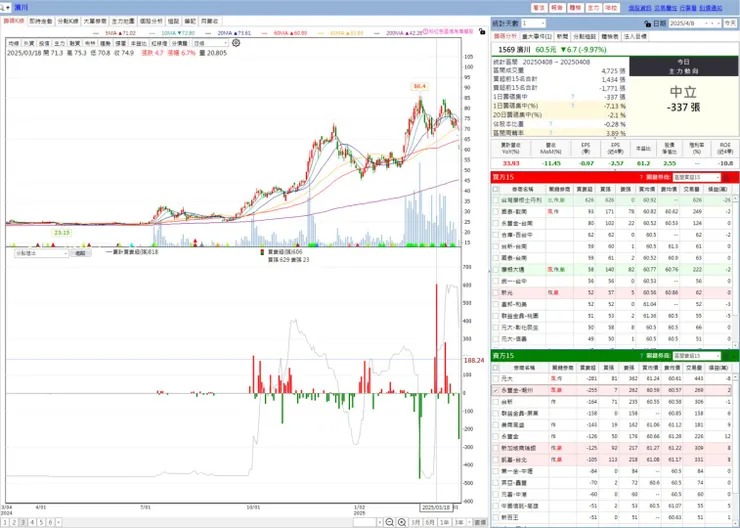Open the 重大事件(1) tab

point(537,36)
